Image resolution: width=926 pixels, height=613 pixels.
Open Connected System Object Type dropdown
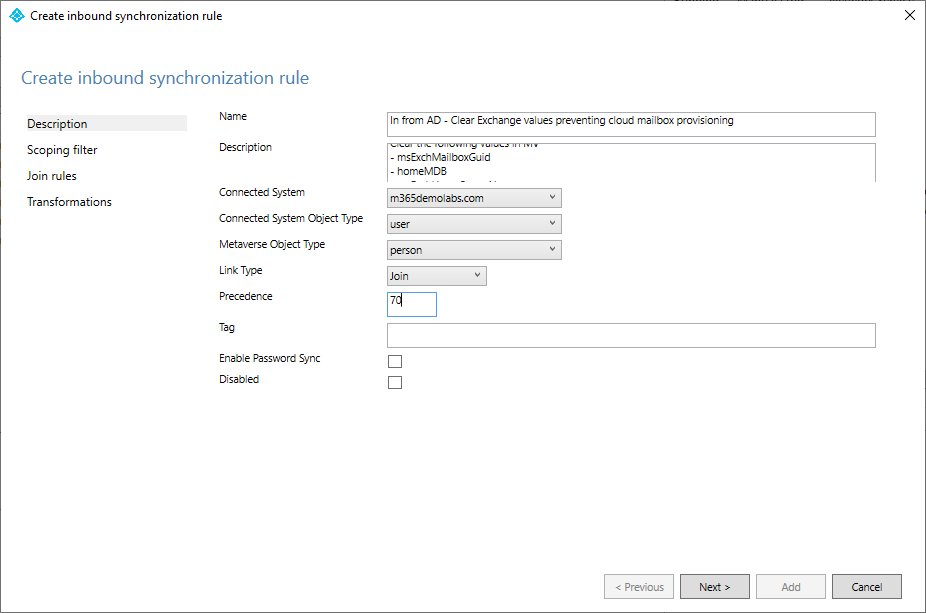click(x=474, y=224)
